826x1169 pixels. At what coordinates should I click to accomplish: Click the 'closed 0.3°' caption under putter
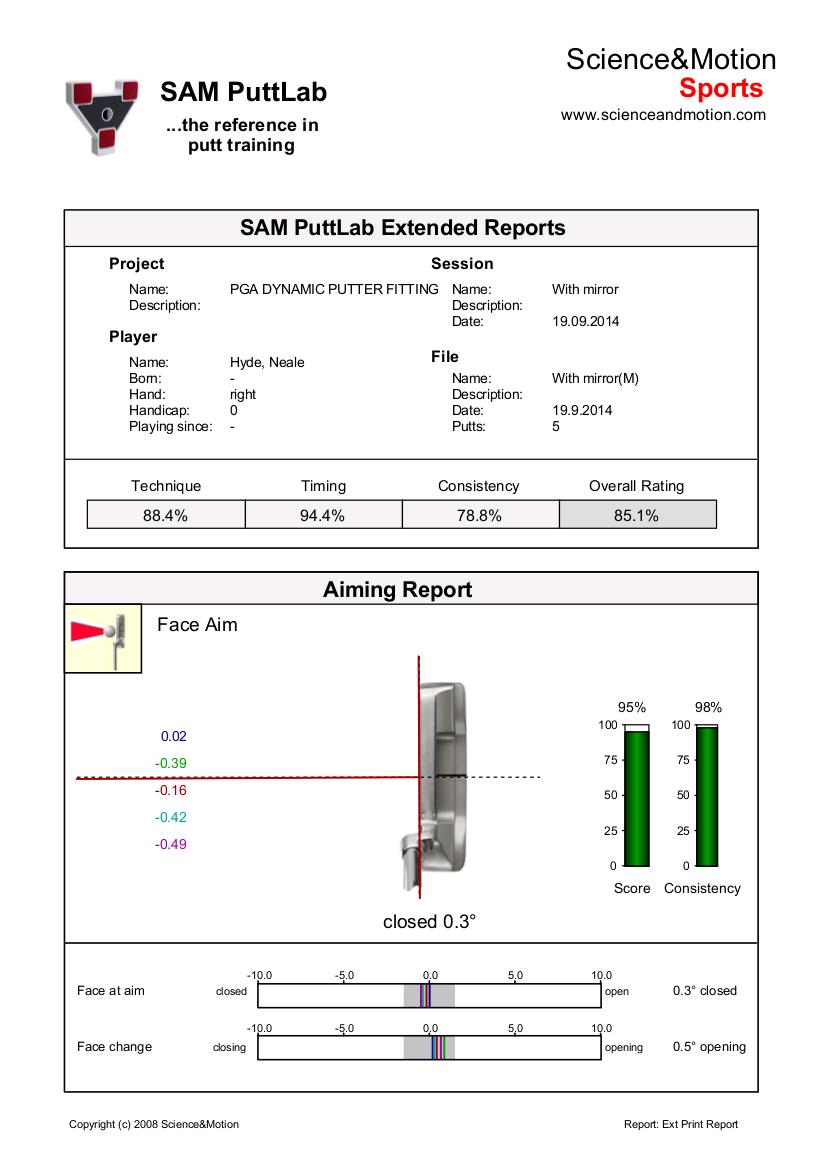(429, 922)
